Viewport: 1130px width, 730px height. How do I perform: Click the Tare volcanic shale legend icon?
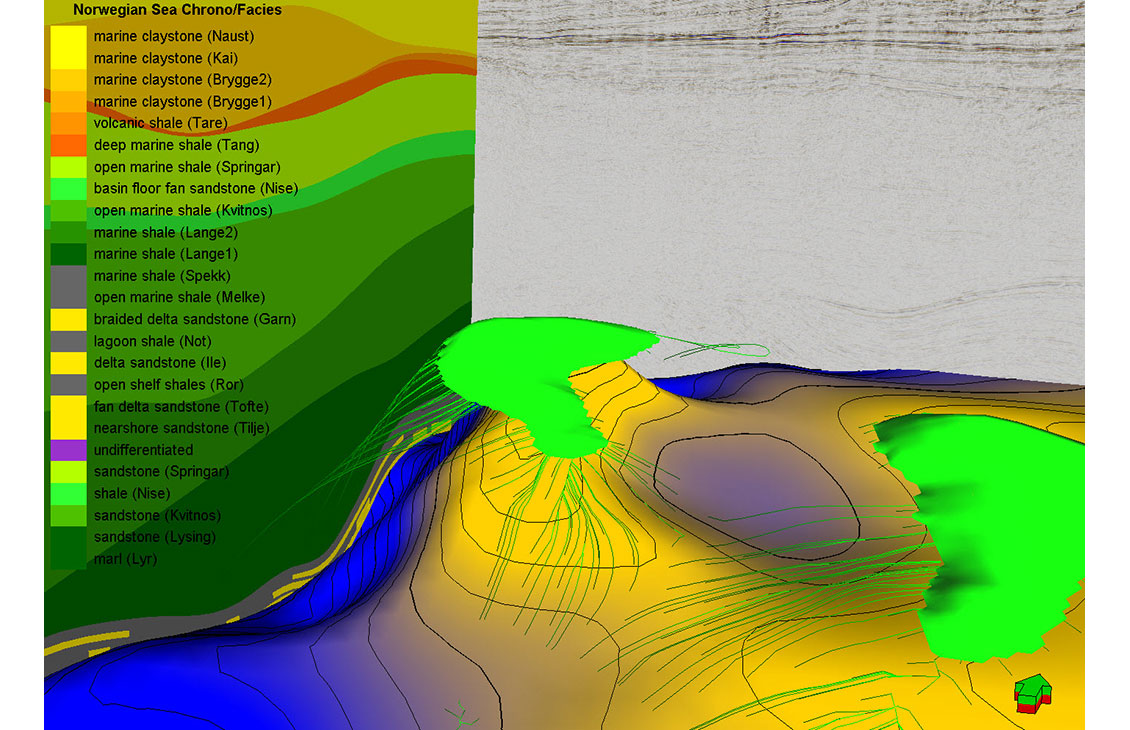[x=68, y=122]
